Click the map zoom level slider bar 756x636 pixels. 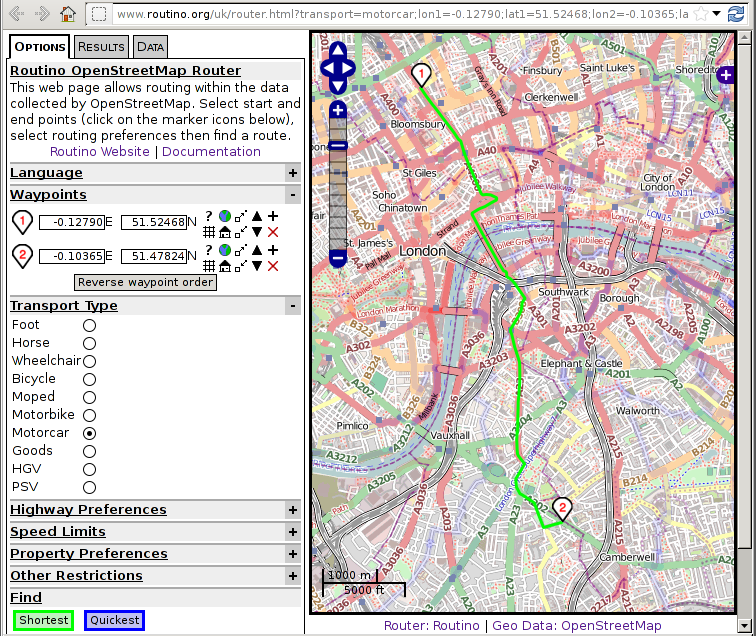pos(338,184)
